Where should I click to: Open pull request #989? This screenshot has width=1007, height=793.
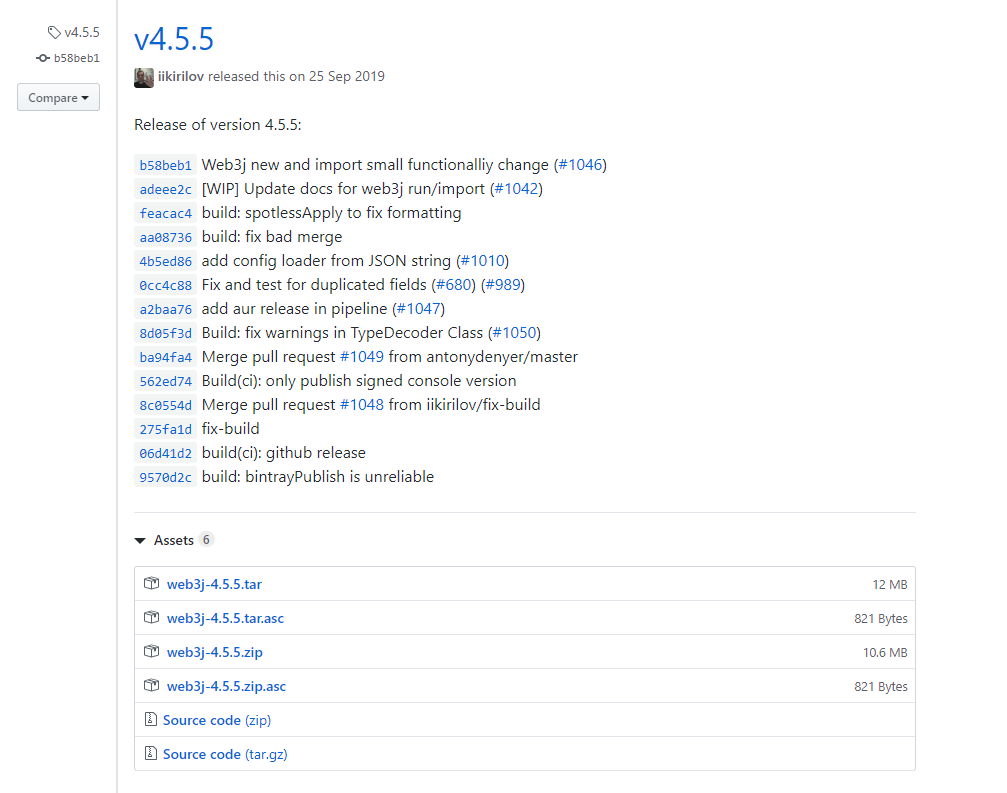(x=503, y=284)
